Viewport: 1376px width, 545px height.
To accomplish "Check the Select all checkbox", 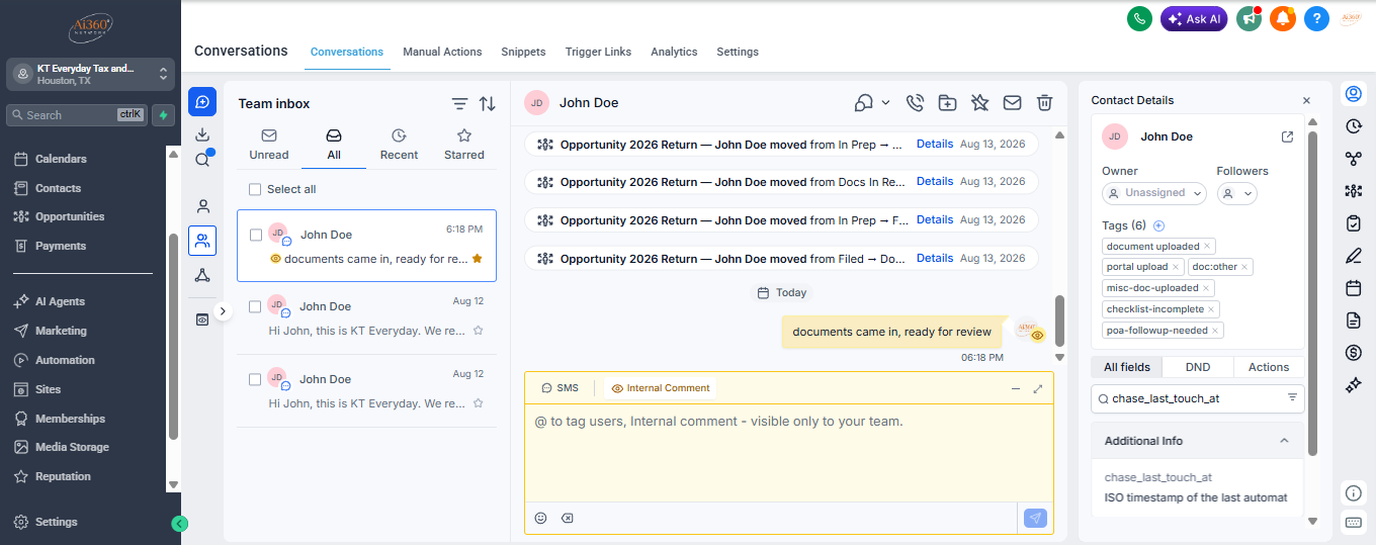I will (255, 189).
